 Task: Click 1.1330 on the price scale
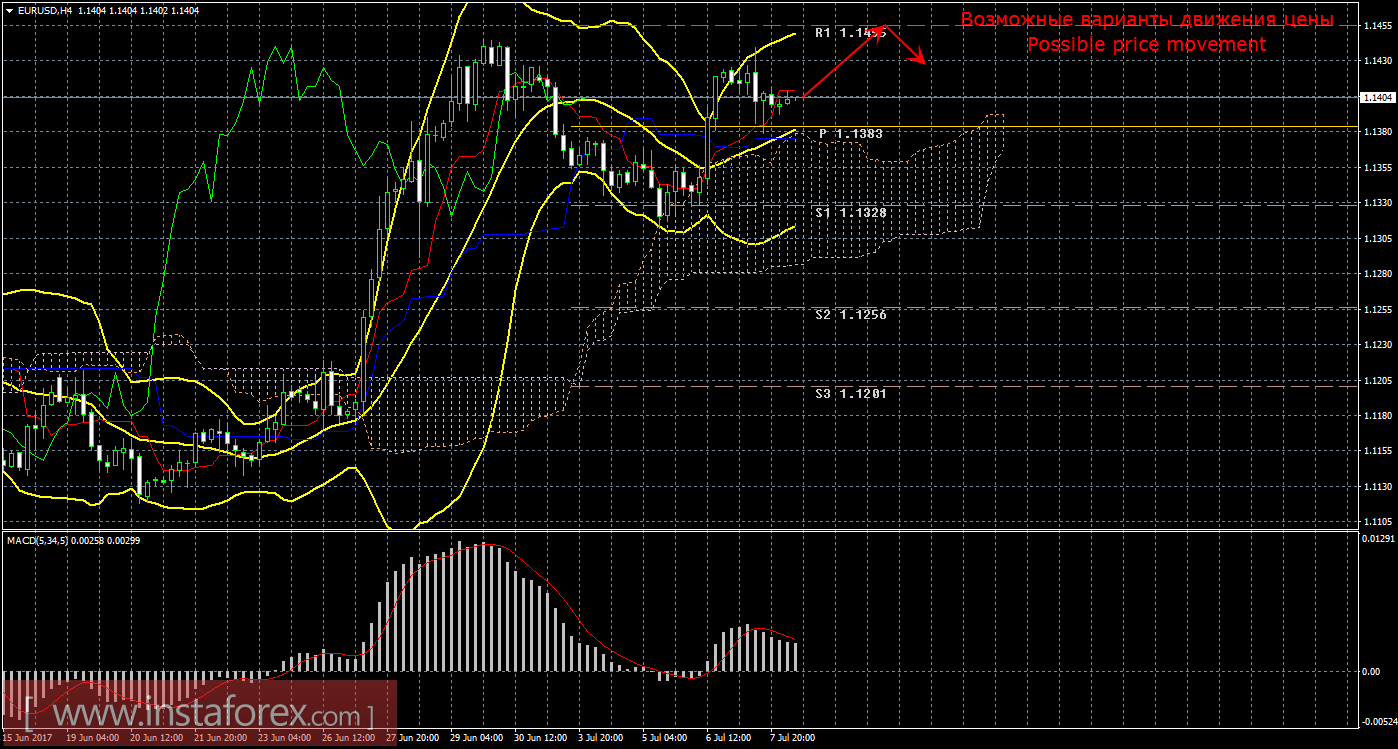coord(1379,204)
